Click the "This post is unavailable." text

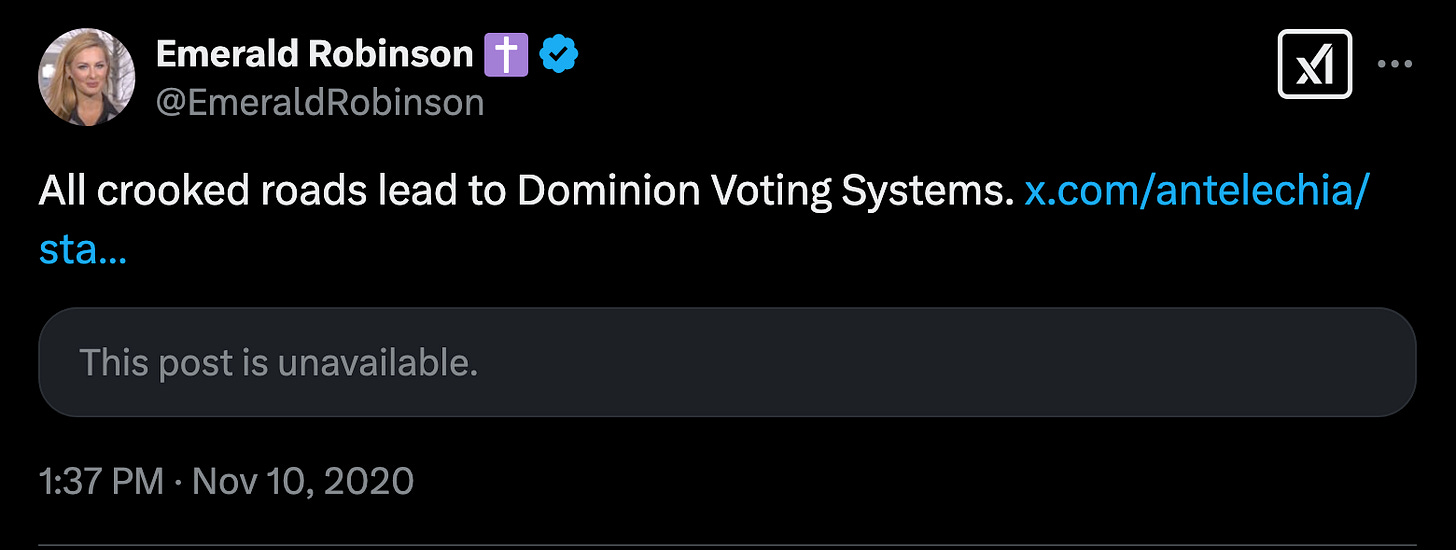(x=278, y=362)
